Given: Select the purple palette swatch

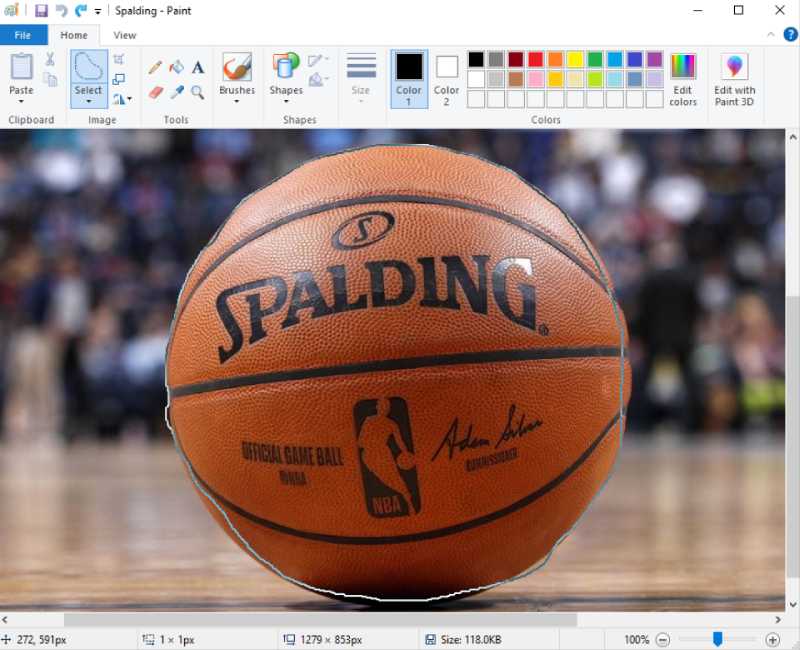Looking at the screenshot, I should pos(655,59).
